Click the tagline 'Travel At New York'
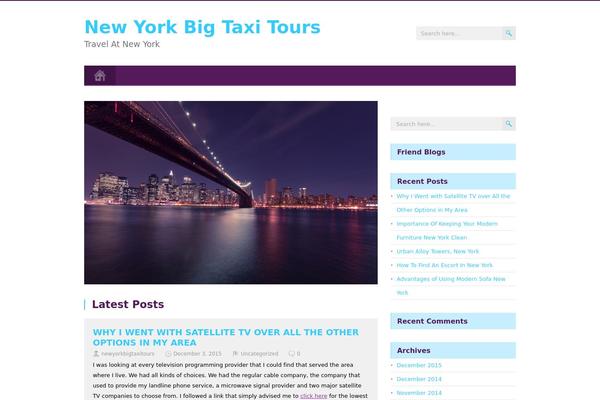The width and height of the screenshot is (600, 400). 122,44
